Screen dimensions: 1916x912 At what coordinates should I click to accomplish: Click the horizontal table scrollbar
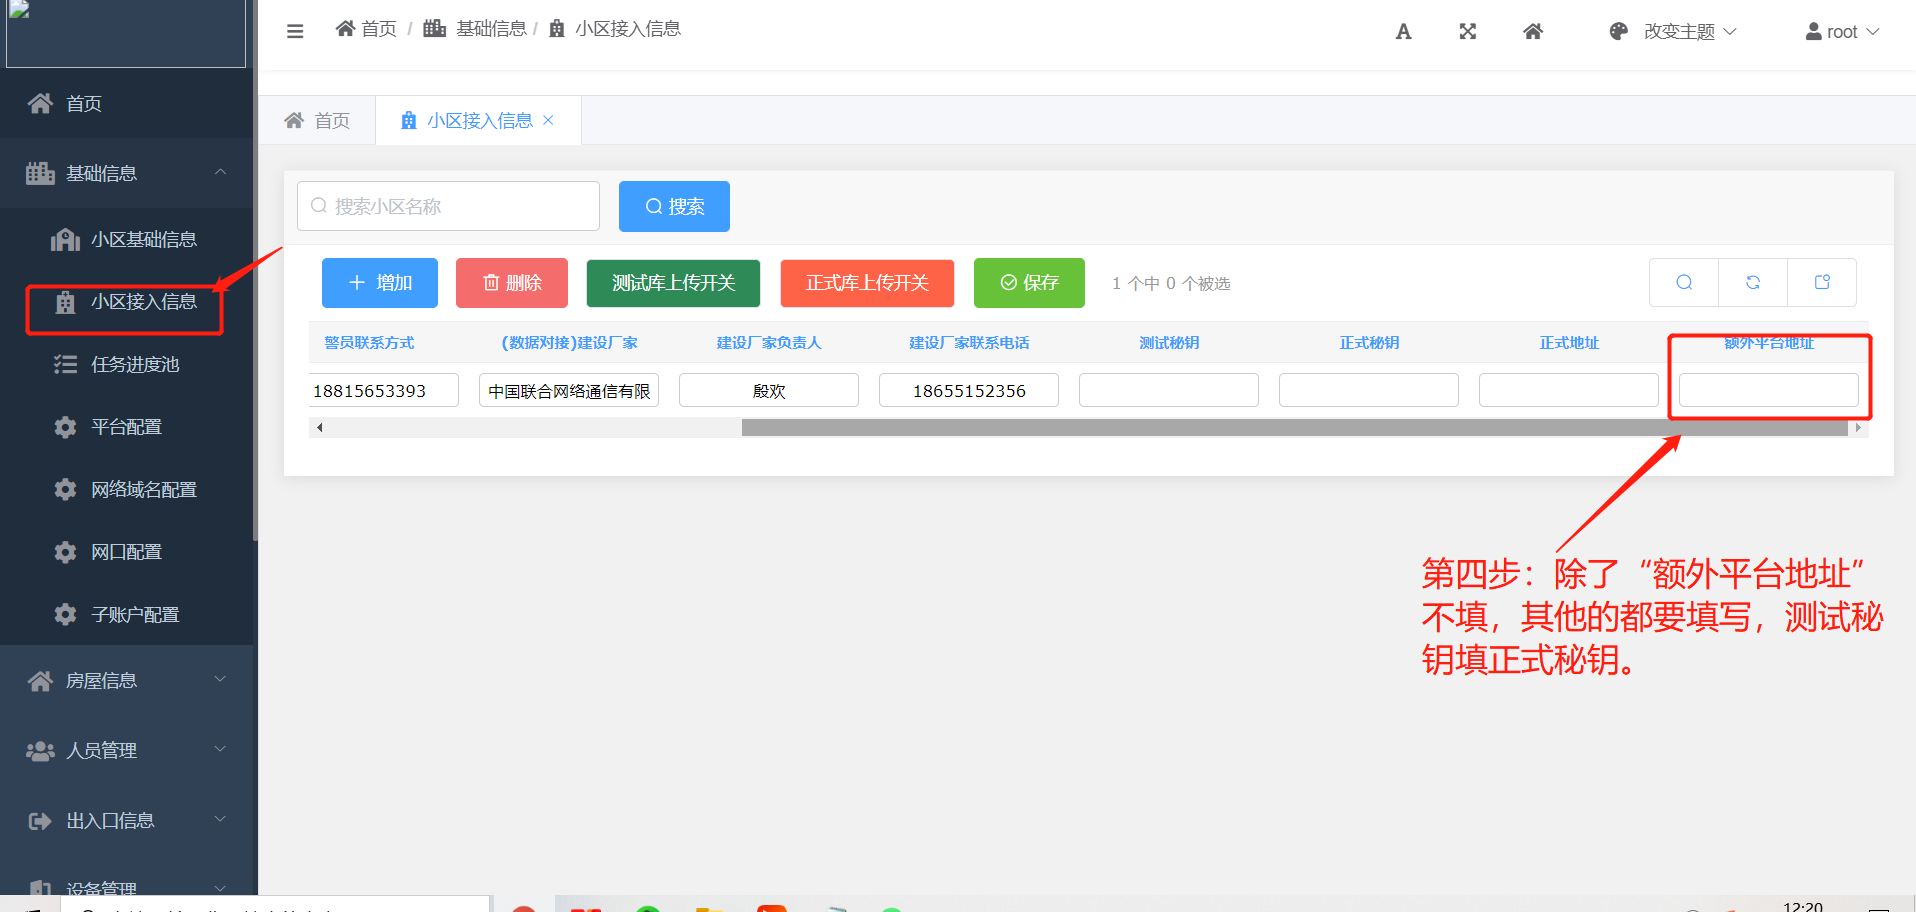(x=1294, y=428)
